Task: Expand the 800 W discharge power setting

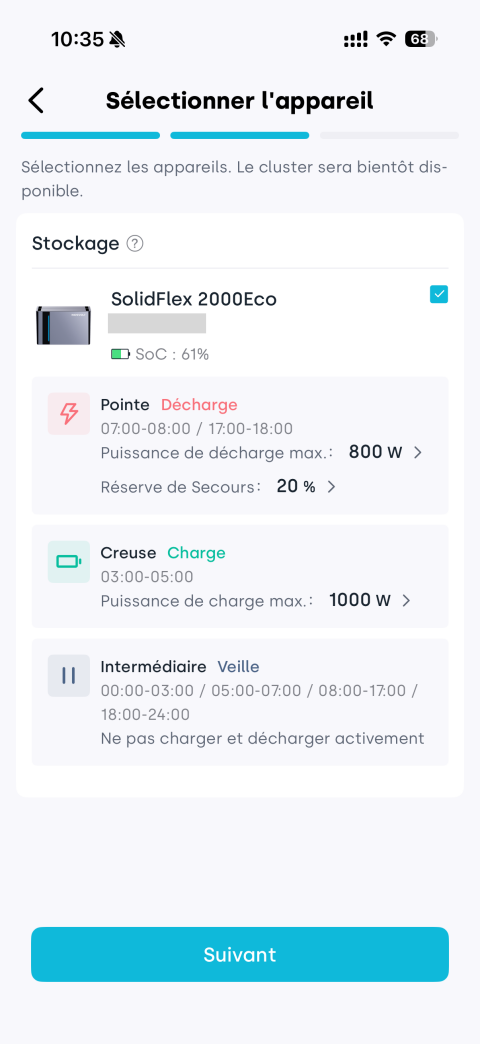Action: pyautogui.click(x=385, y=453)
